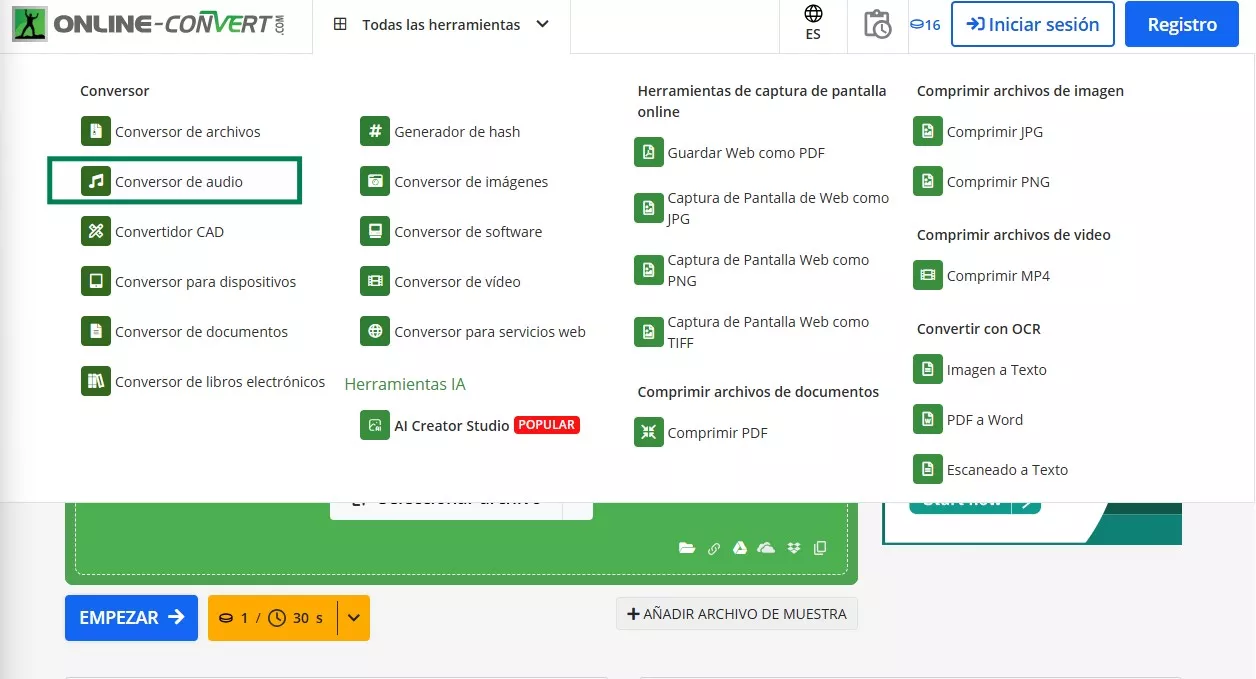Click the Online-Convert.com logo

(149, 24)
